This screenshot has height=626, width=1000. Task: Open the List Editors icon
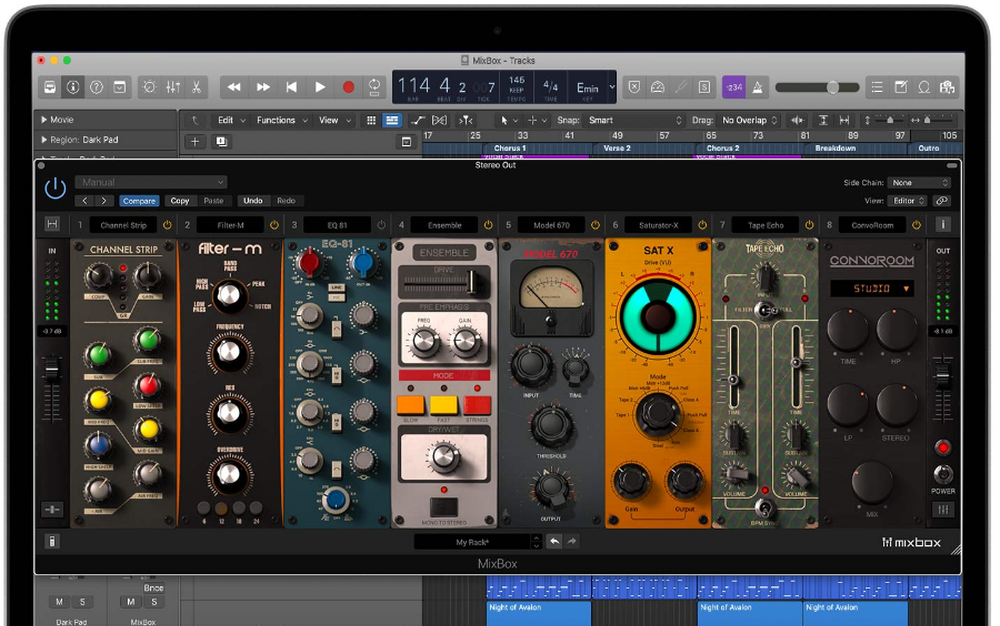coord(878,87)
